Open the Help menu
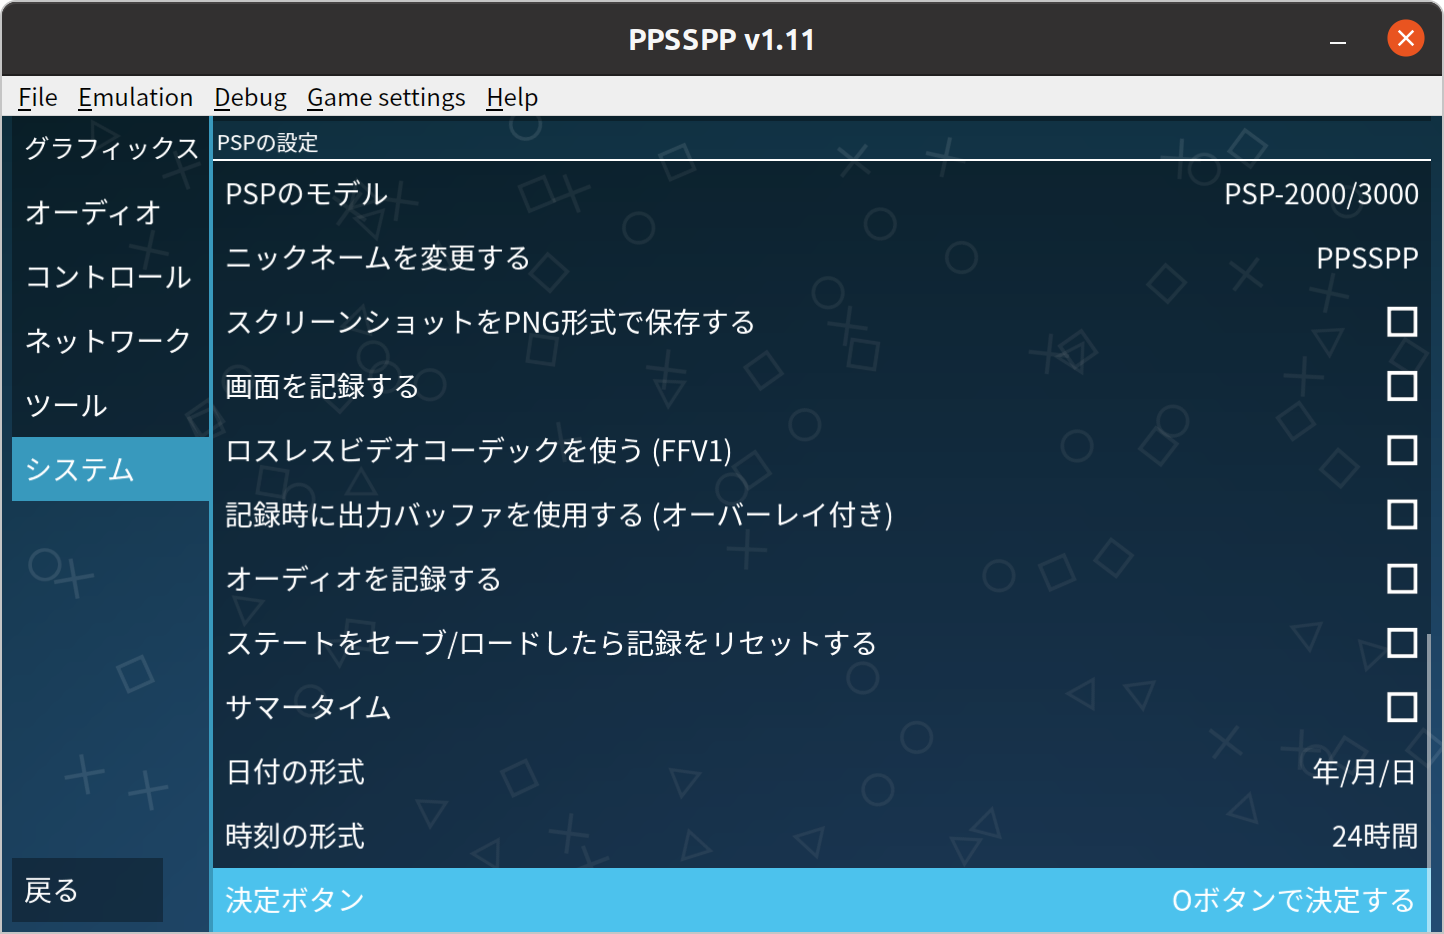The image size is (1444, 934). [512, 97]
